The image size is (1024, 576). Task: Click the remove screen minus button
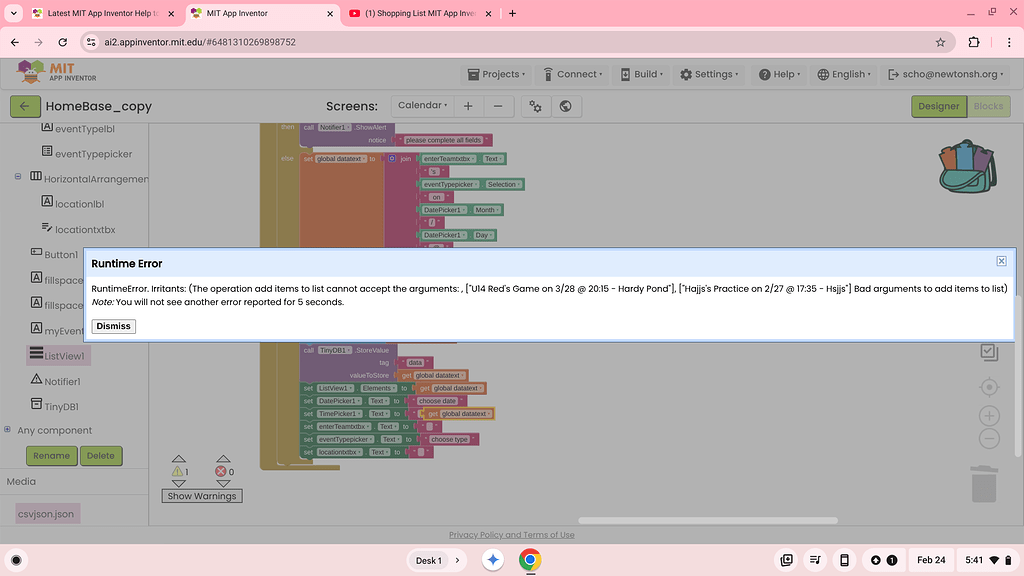(498, 106)
